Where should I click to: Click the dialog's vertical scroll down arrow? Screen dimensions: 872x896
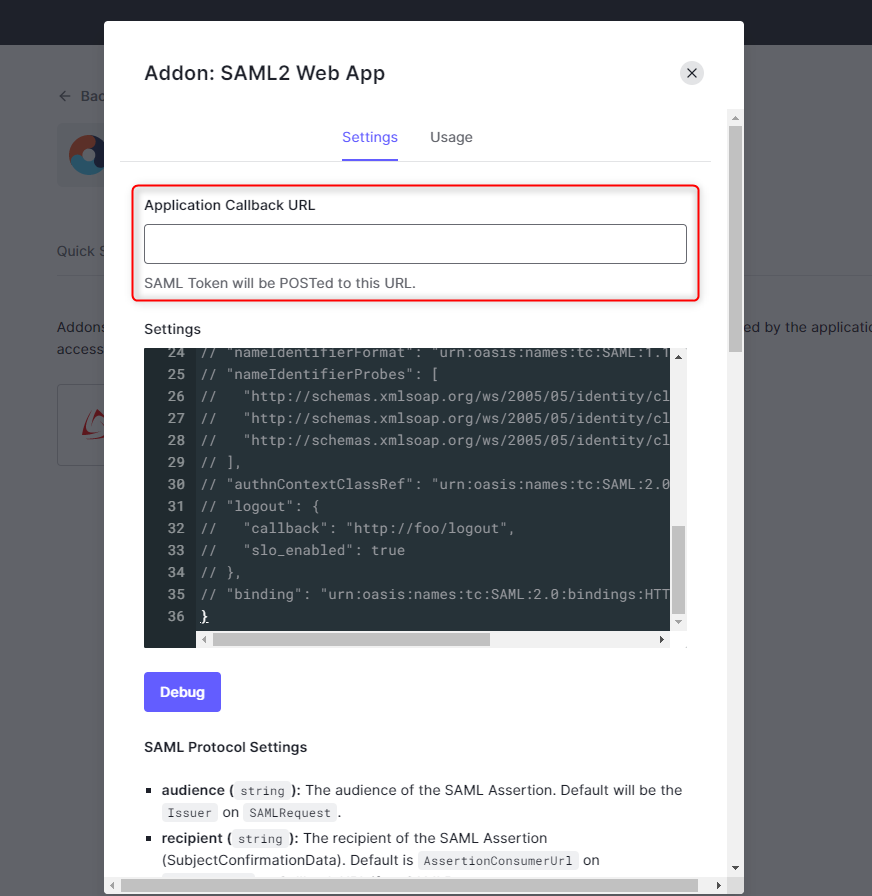(735, 867)
